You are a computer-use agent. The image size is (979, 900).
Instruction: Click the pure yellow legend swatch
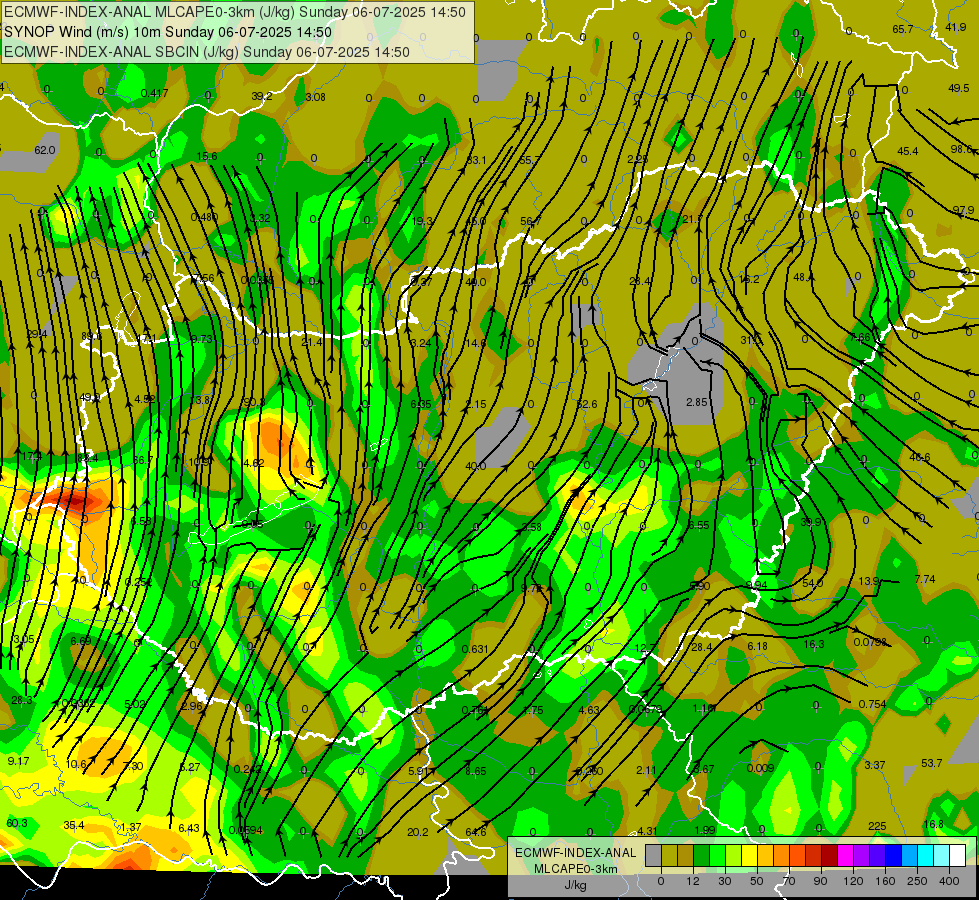749,855
